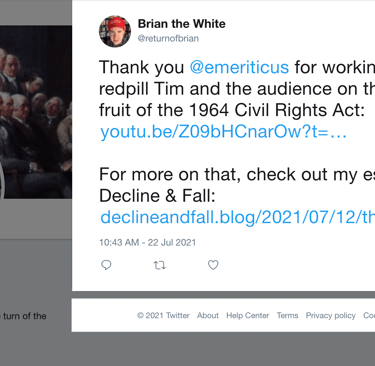375x366 pixels.
Task: Open the @emeriticus mention
Action: click(x=239, y=67)
